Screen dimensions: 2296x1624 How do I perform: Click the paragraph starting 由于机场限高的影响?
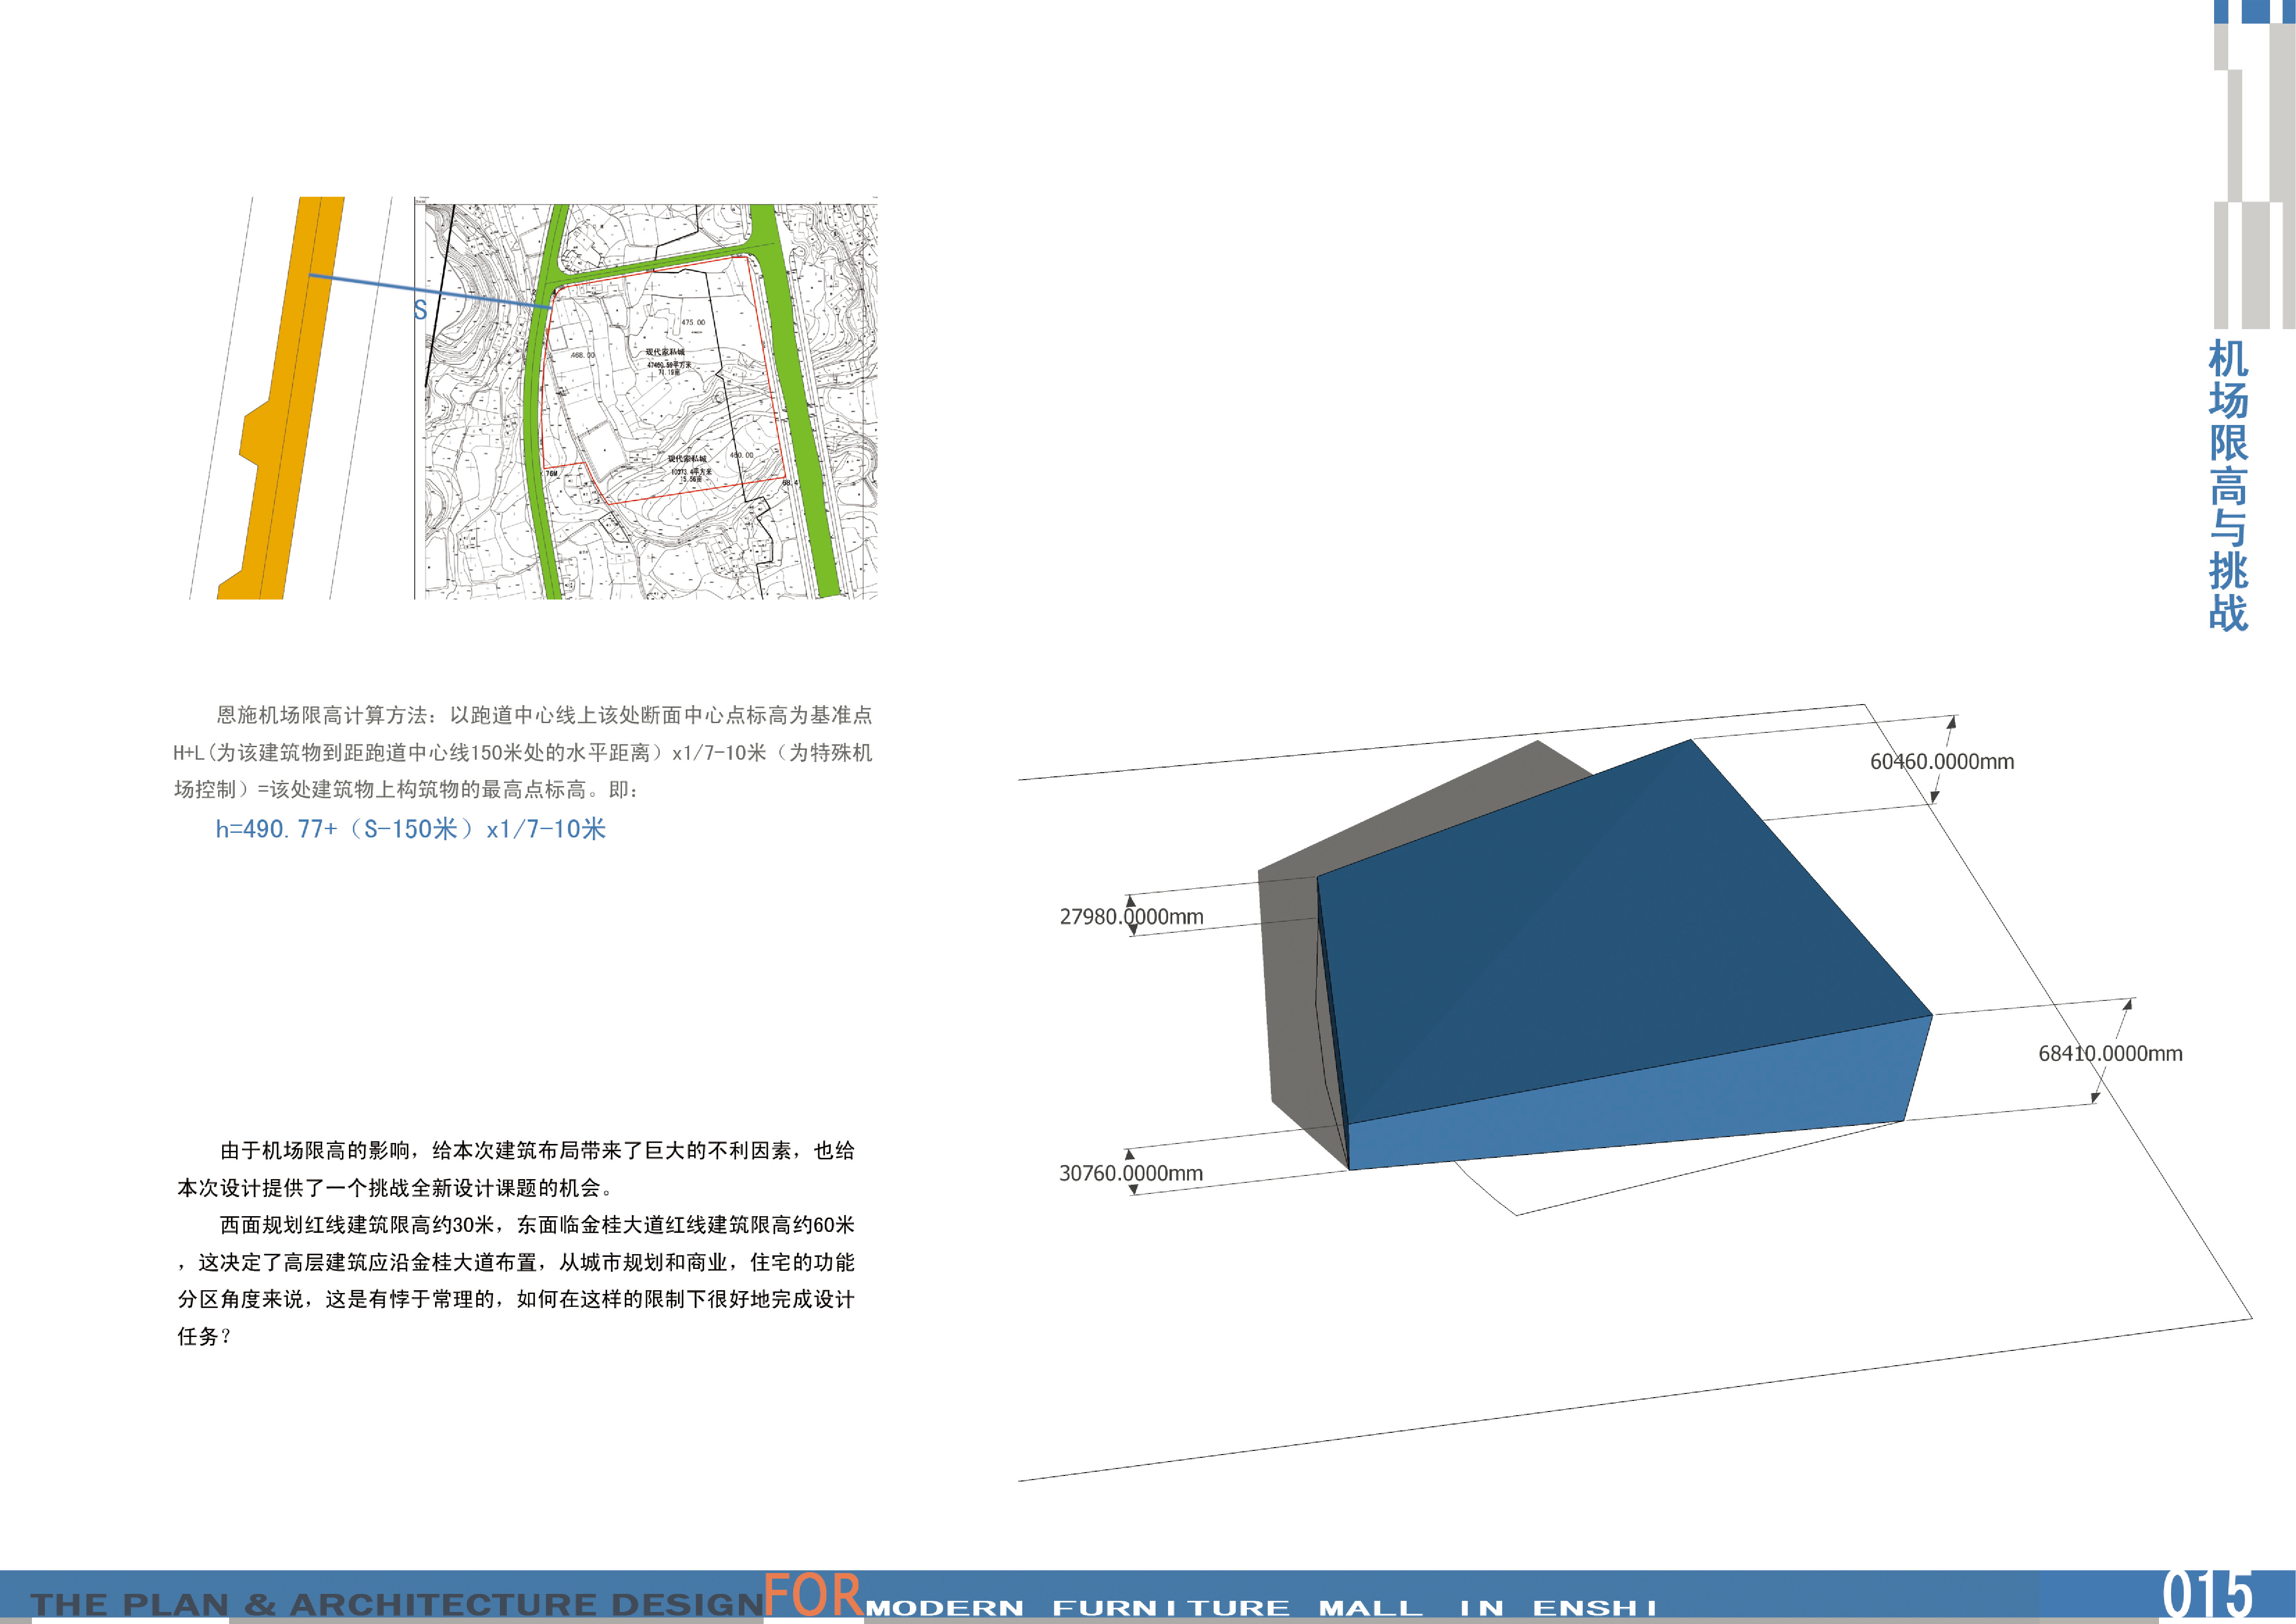pos(516,1169)
